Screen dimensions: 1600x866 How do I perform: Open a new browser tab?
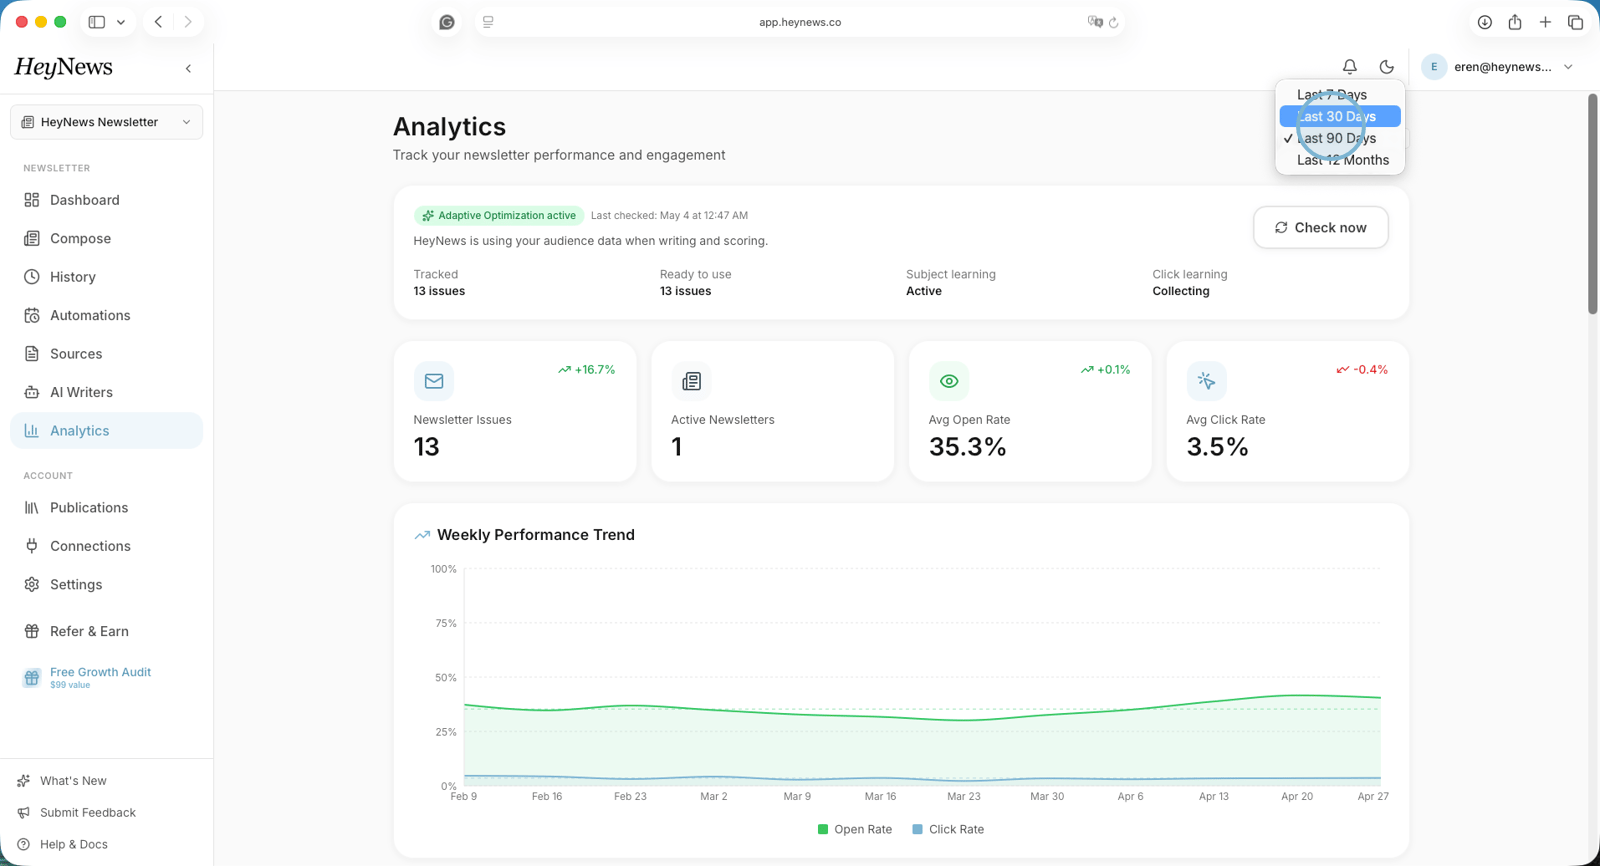1545,22
